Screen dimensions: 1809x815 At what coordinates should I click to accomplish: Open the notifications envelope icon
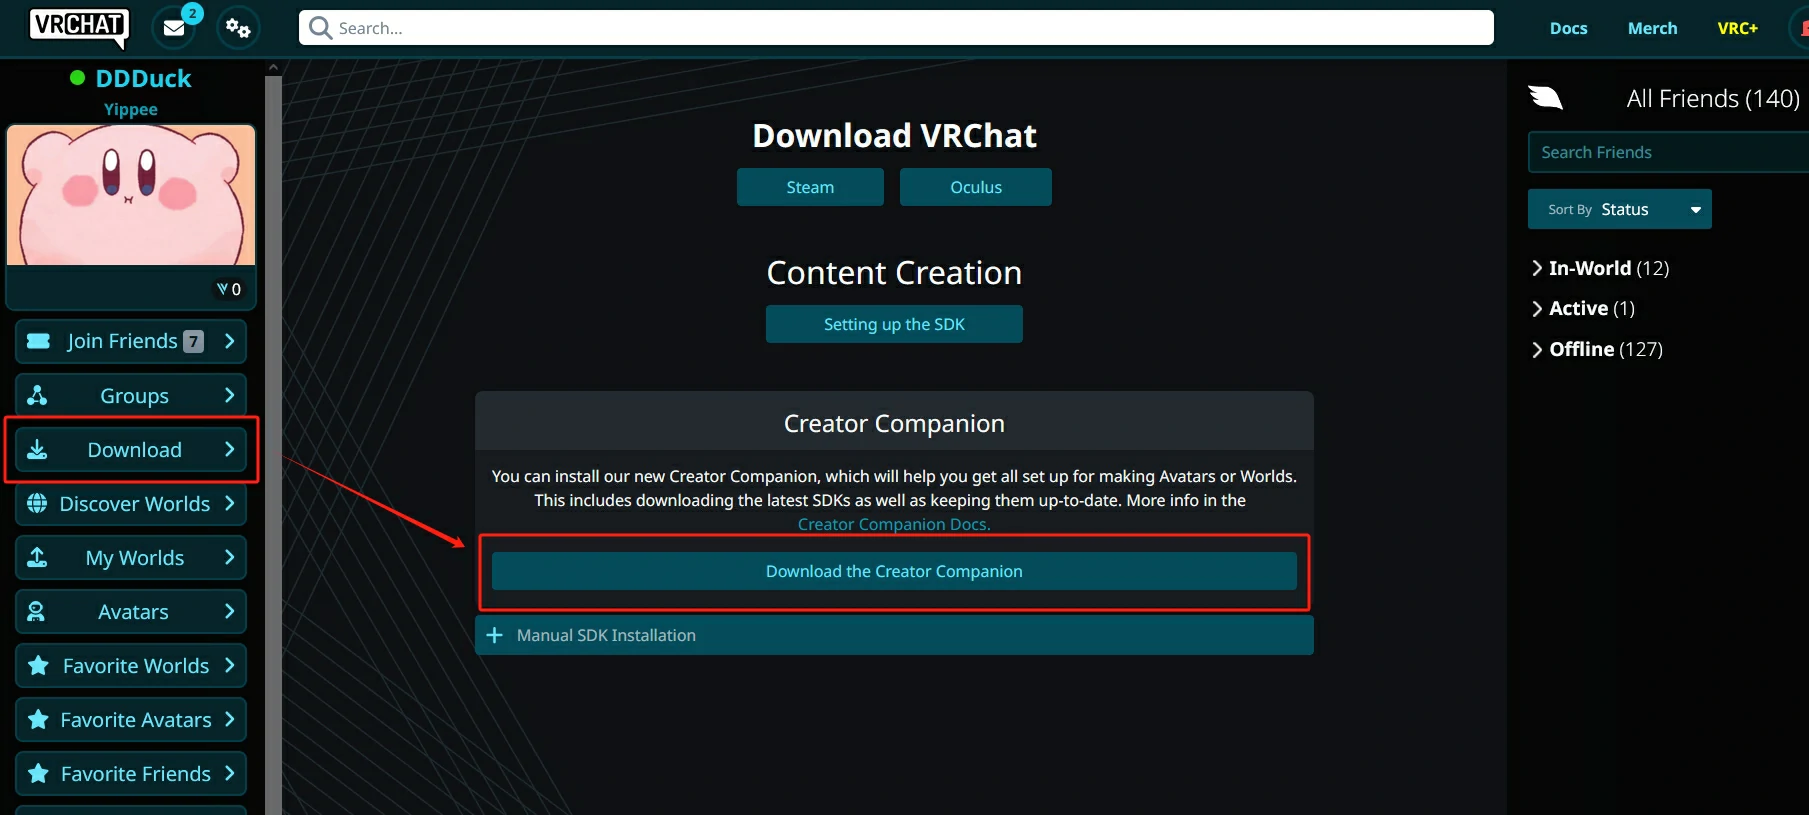click(174, 28)
